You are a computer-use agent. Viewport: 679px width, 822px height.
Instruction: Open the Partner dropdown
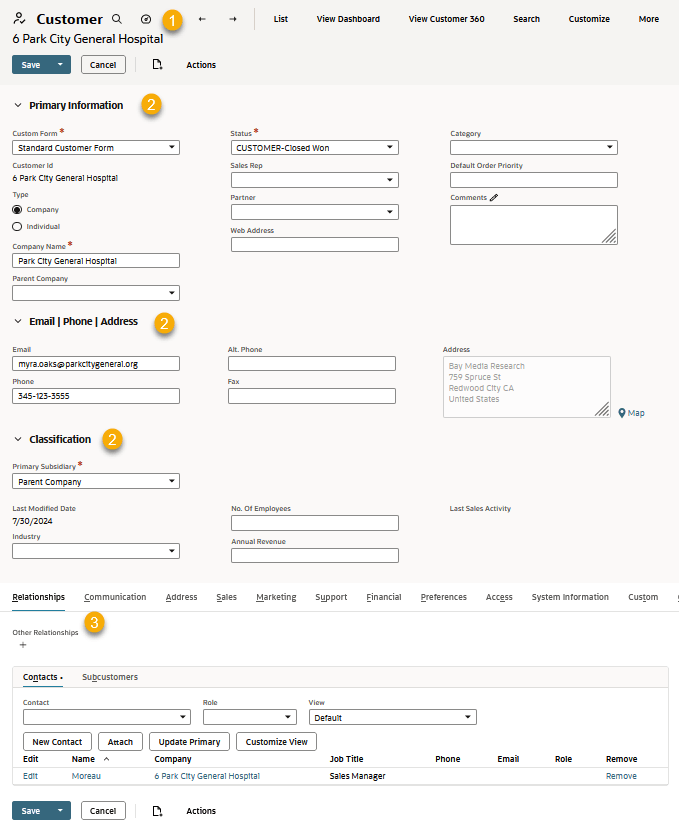(315, 212)
